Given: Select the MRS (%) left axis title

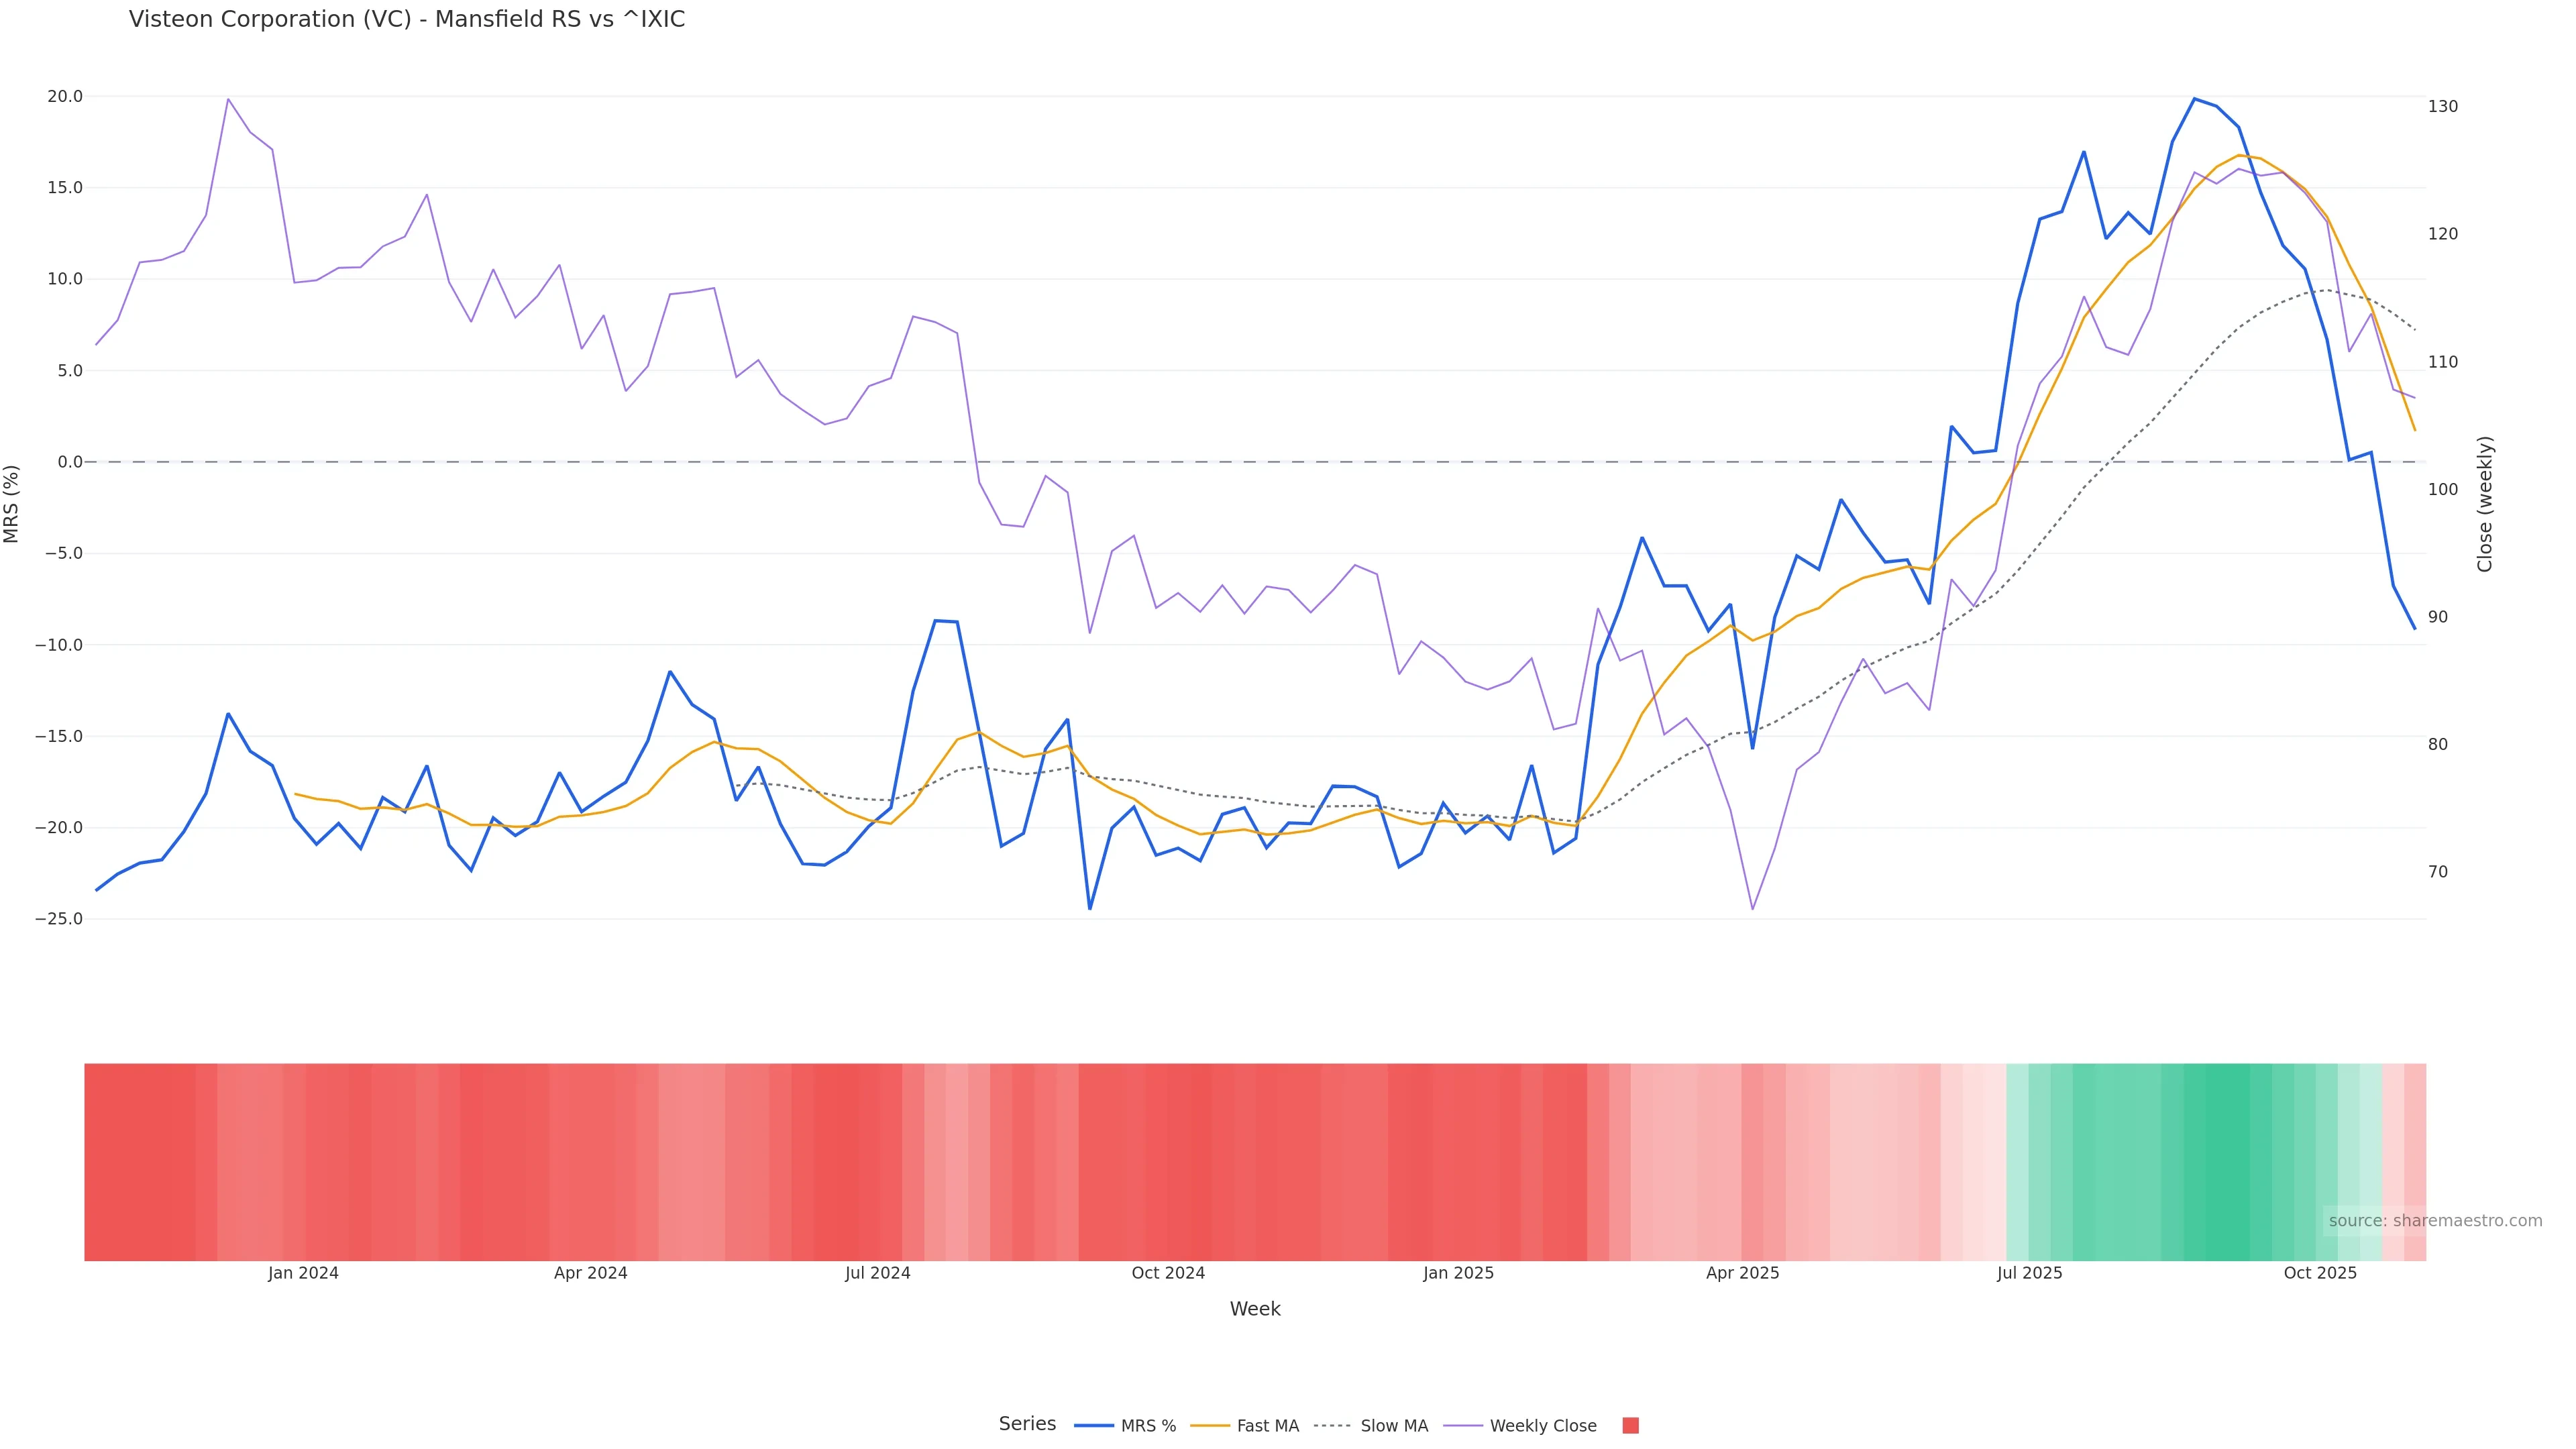Looking at the screenshot, I should coord(11,503).
